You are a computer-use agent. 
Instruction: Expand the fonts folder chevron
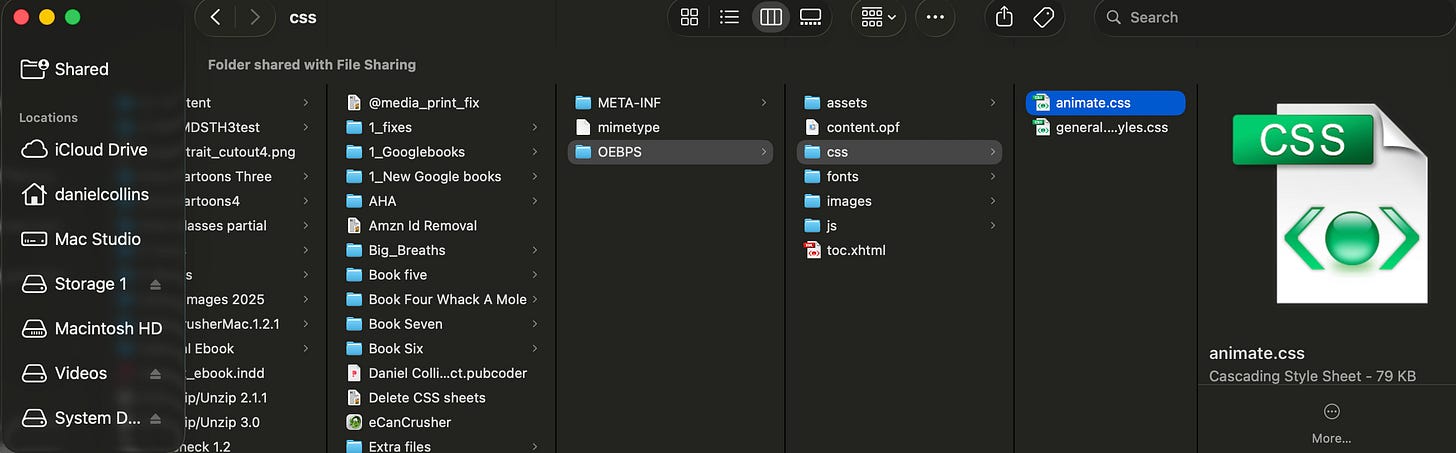pos(993,176)
